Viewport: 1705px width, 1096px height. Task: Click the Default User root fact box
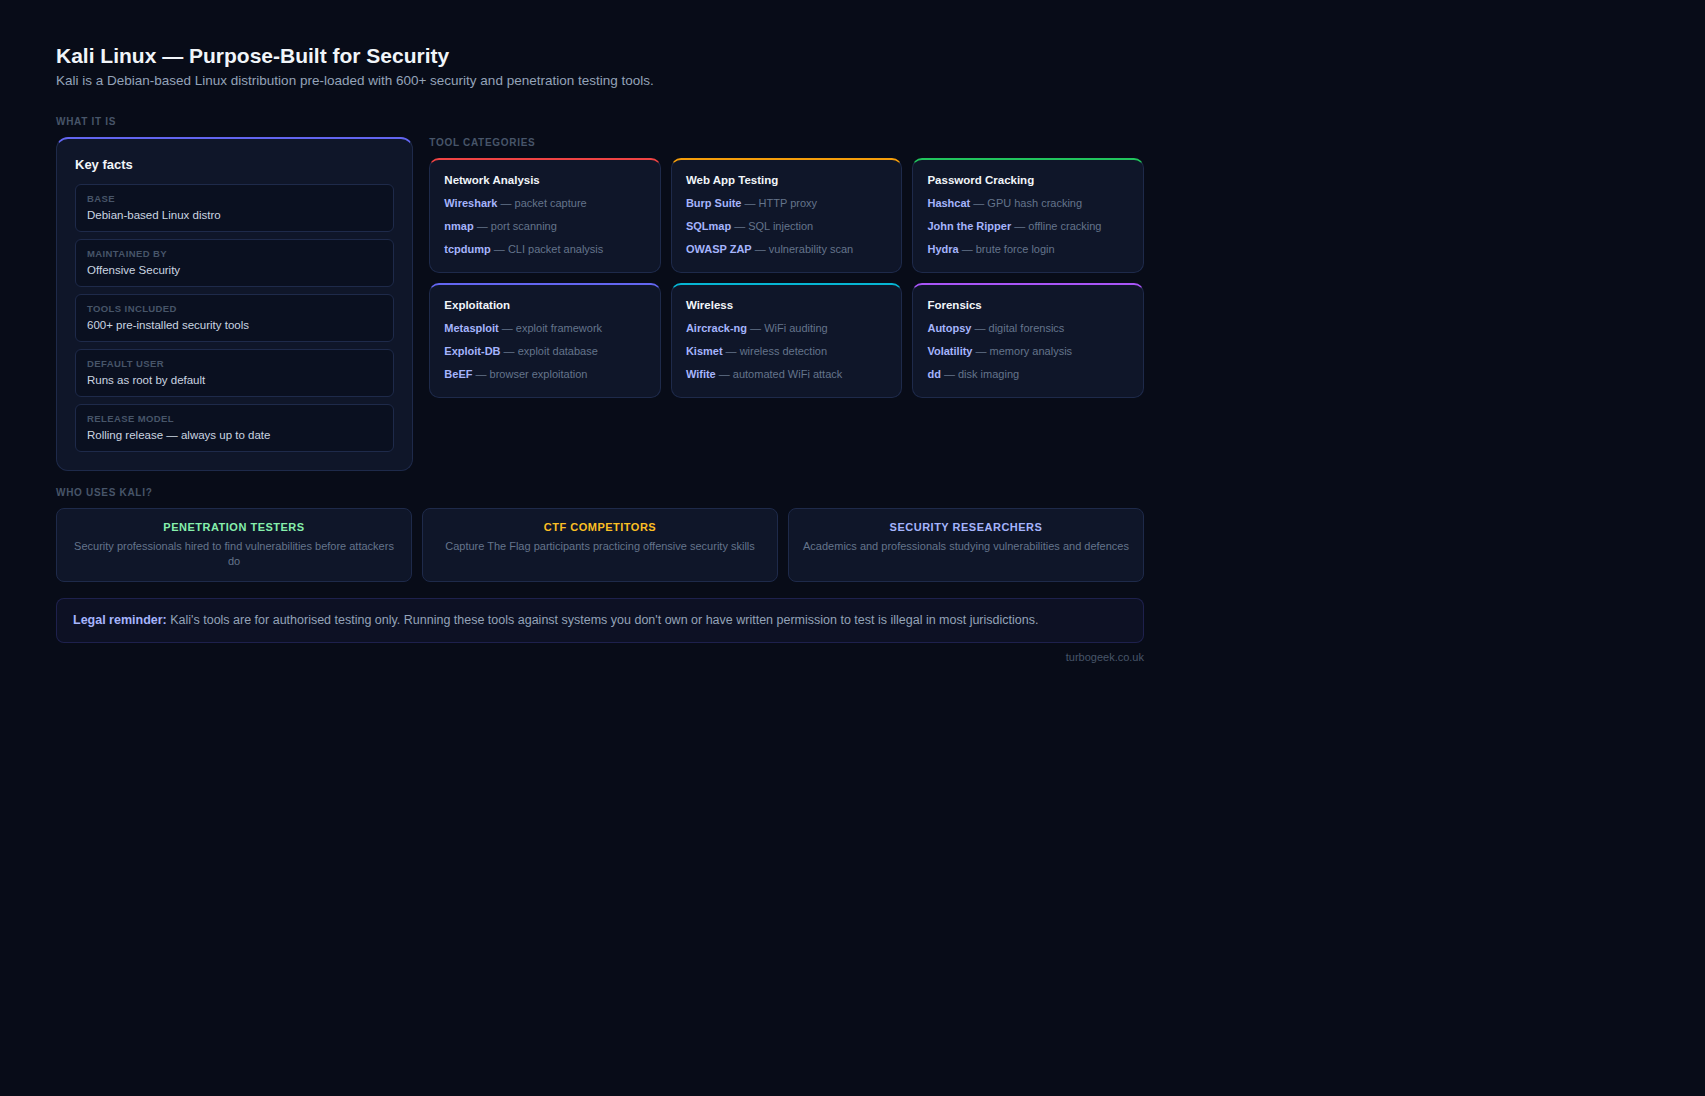click(x=234, y=373)
